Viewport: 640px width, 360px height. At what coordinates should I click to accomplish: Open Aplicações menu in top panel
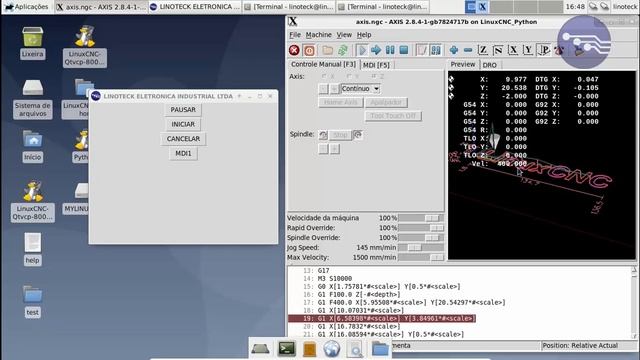[27, 7]
